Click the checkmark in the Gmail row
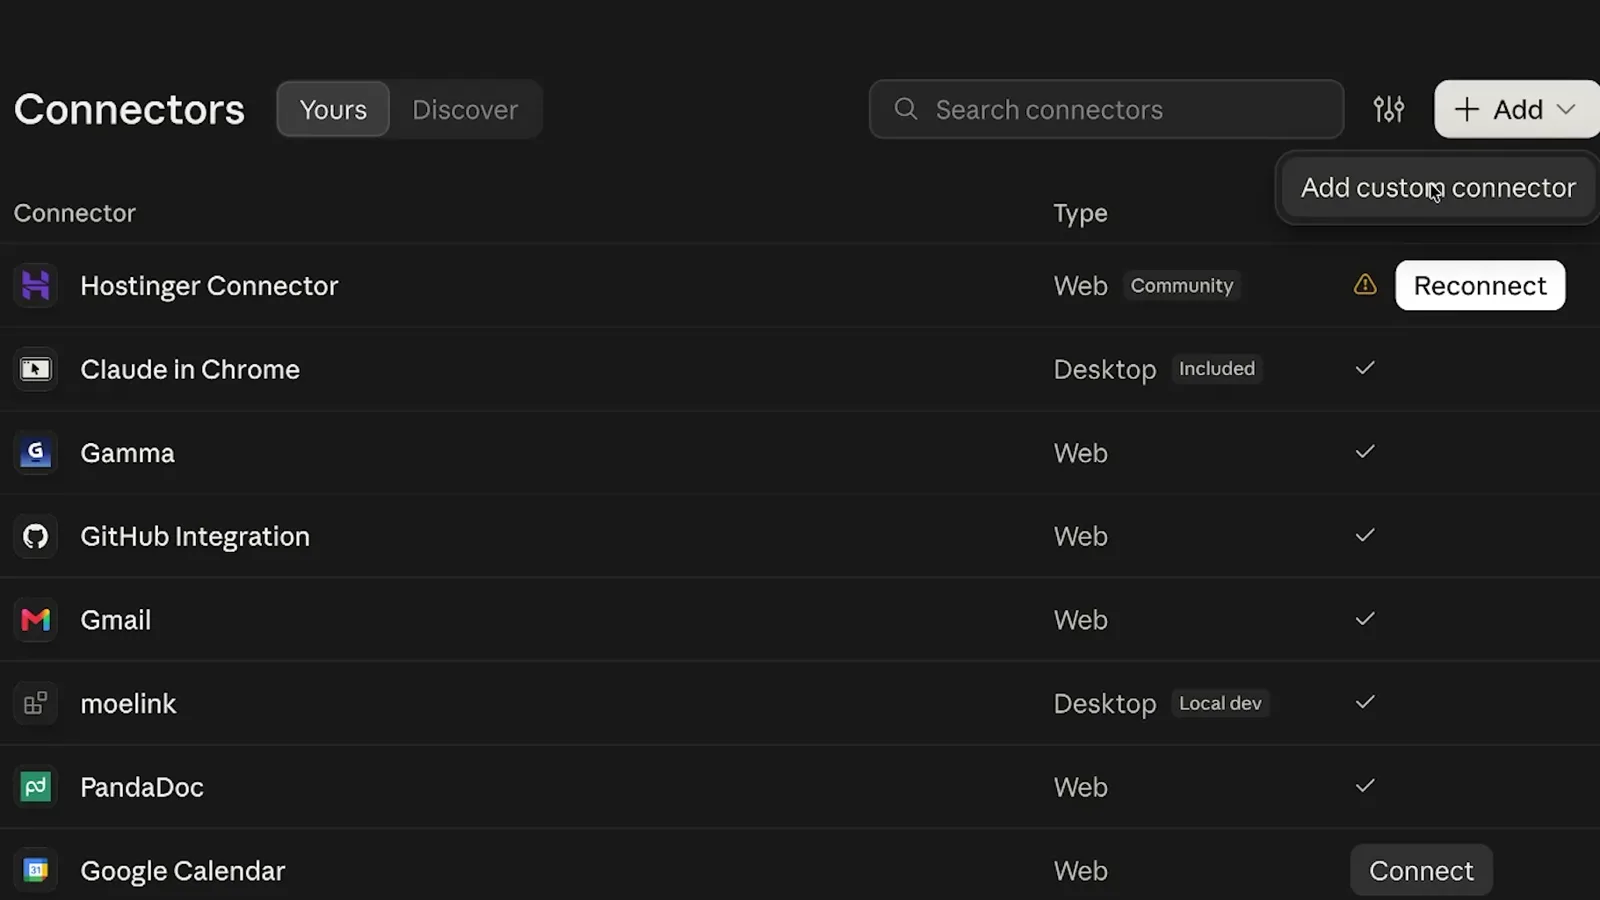This screenshot has width=1600, height=900. (1365, 619)
